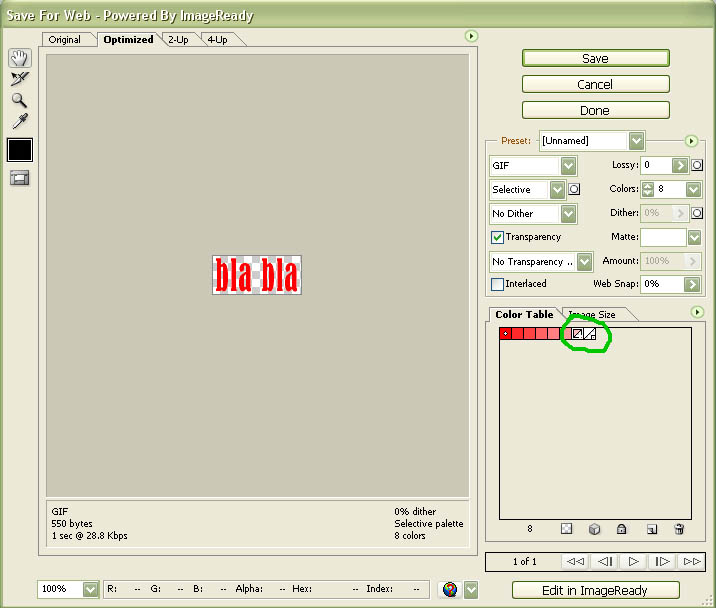
Task: Click the Colors stepper arrows
Action: (x=648, y=189)
